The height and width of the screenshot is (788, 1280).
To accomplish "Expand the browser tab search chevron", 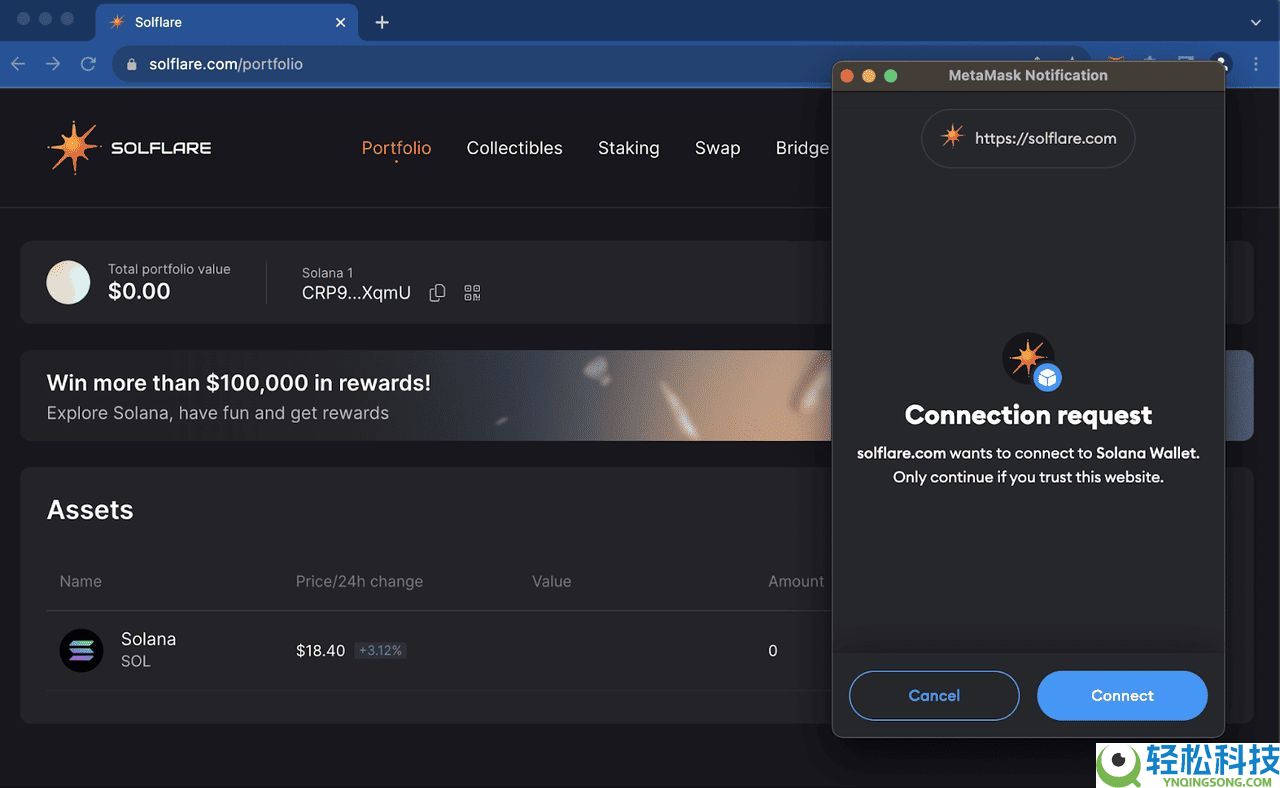I will 1256,22.
